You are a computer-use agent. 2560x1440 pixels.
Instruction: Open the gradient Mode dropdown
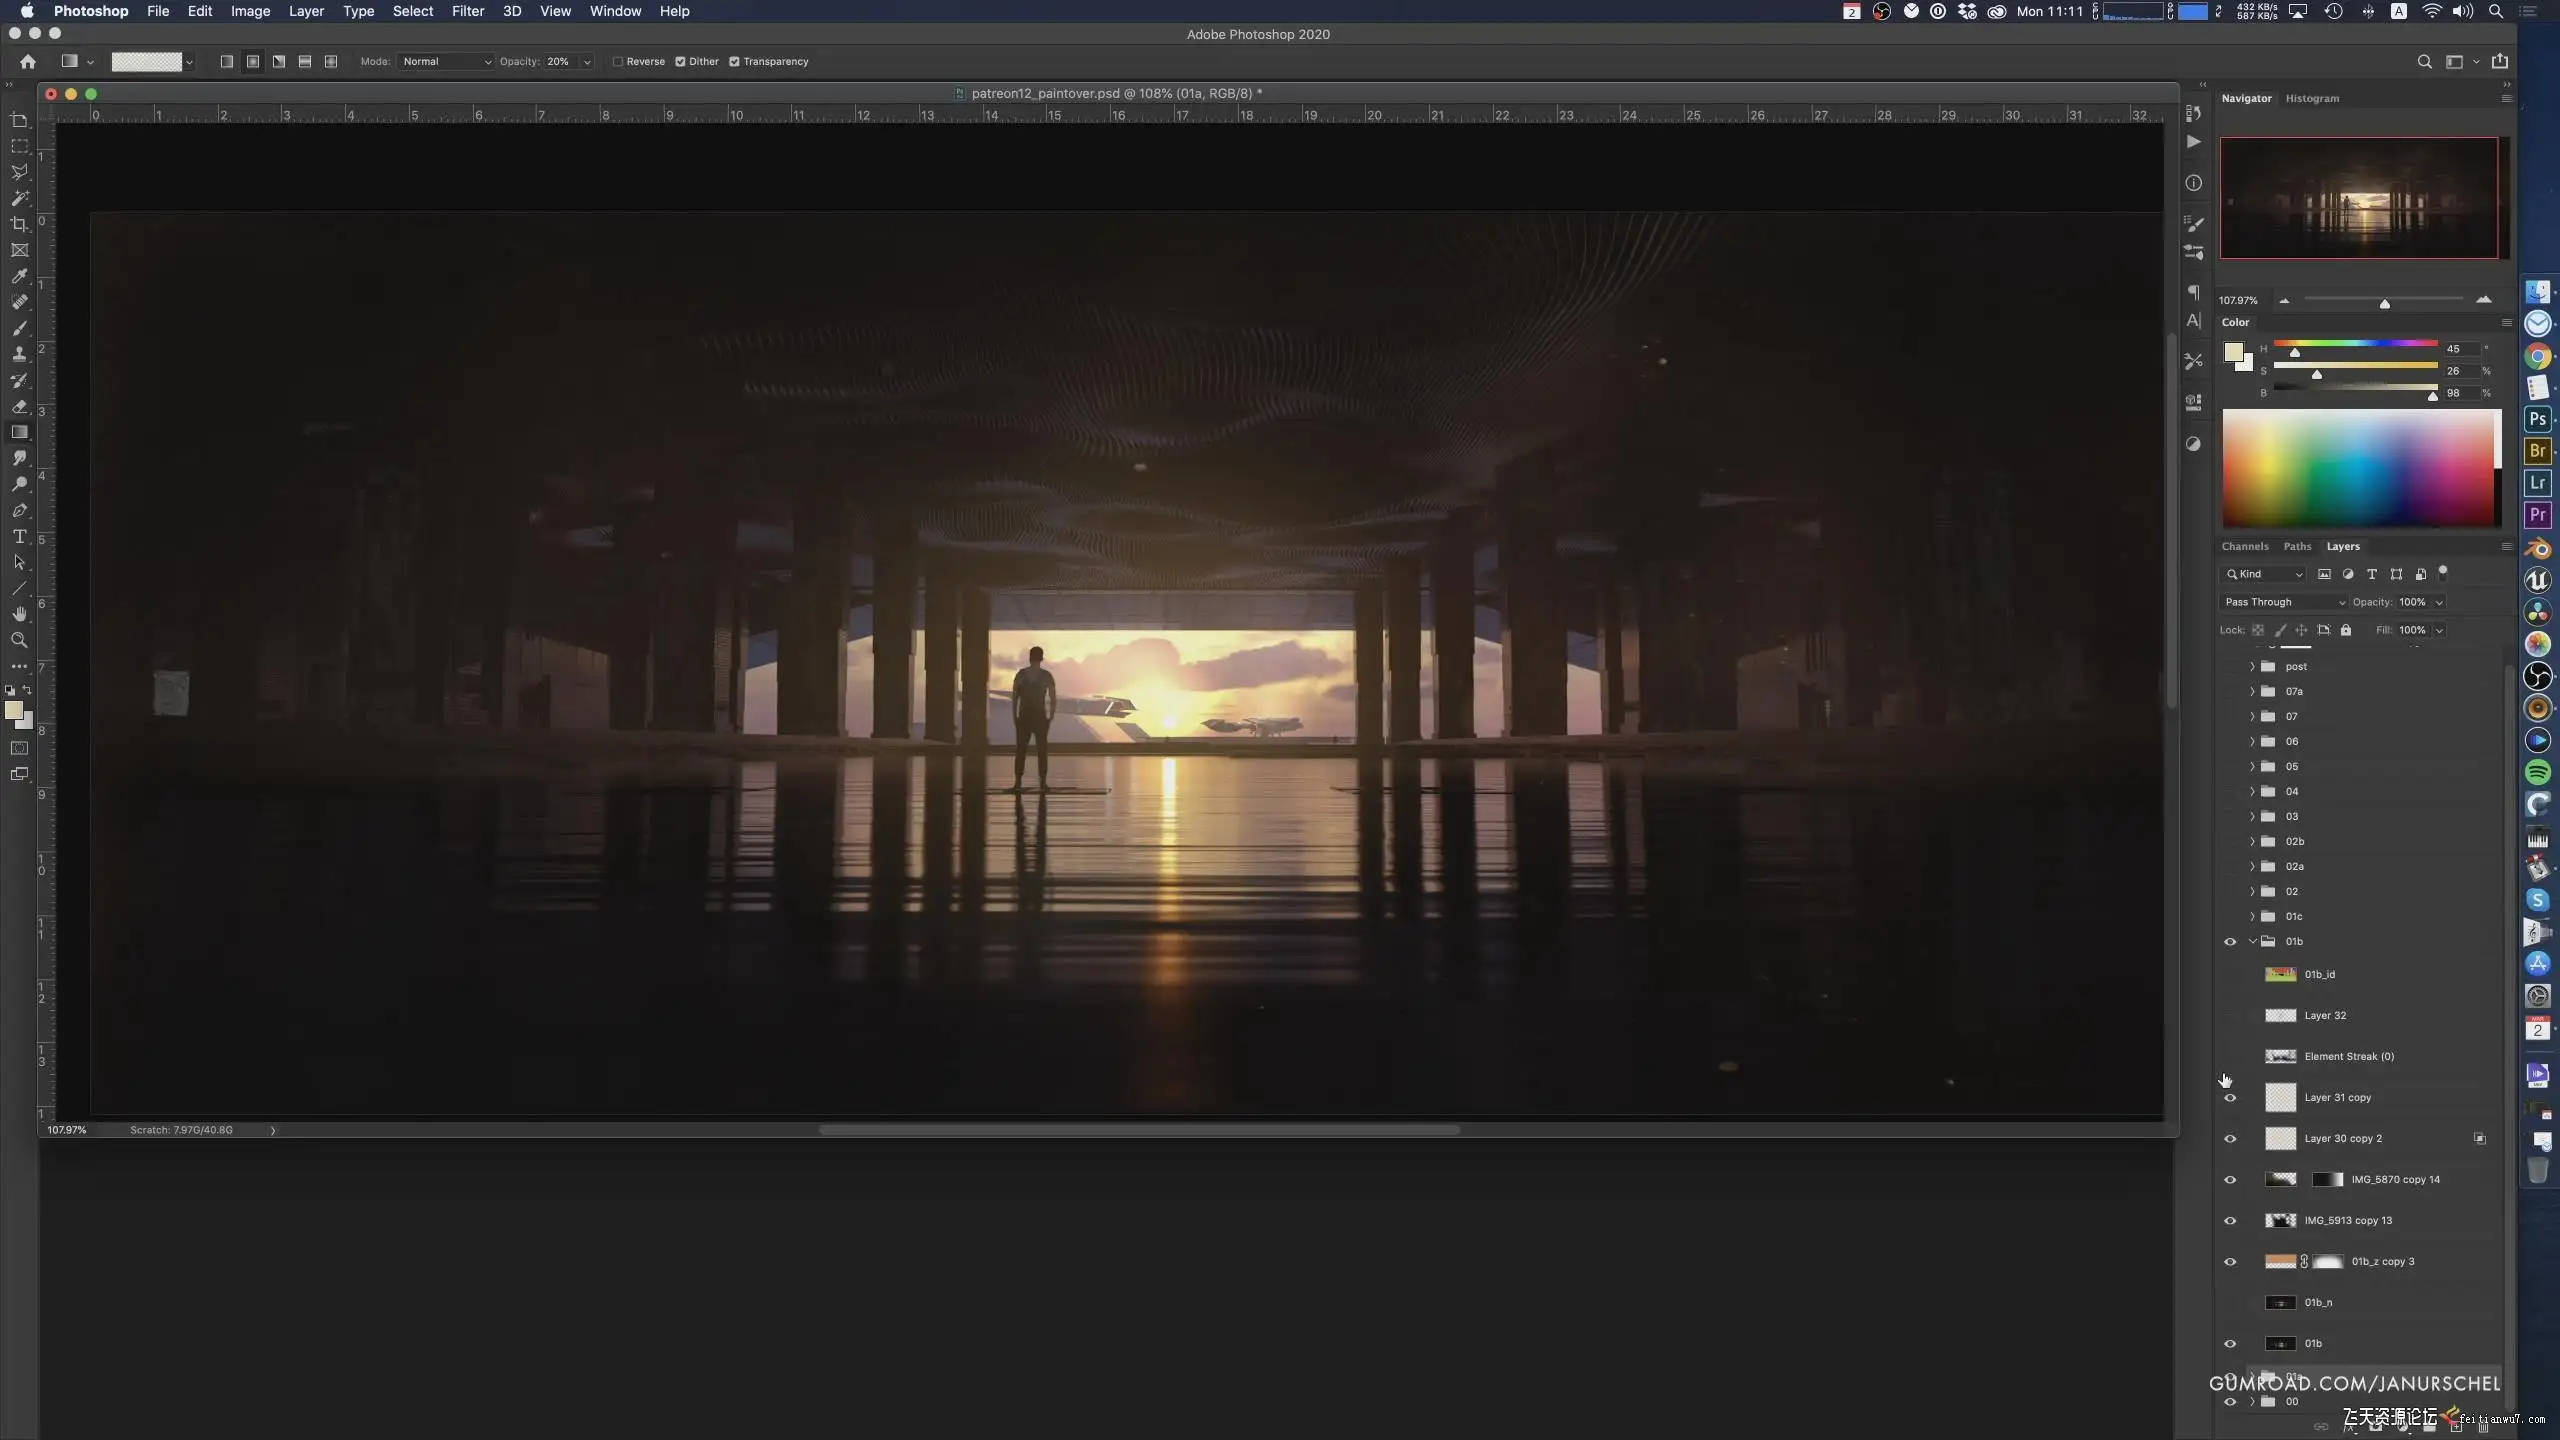pyautogui.click(x=446, y=61)
